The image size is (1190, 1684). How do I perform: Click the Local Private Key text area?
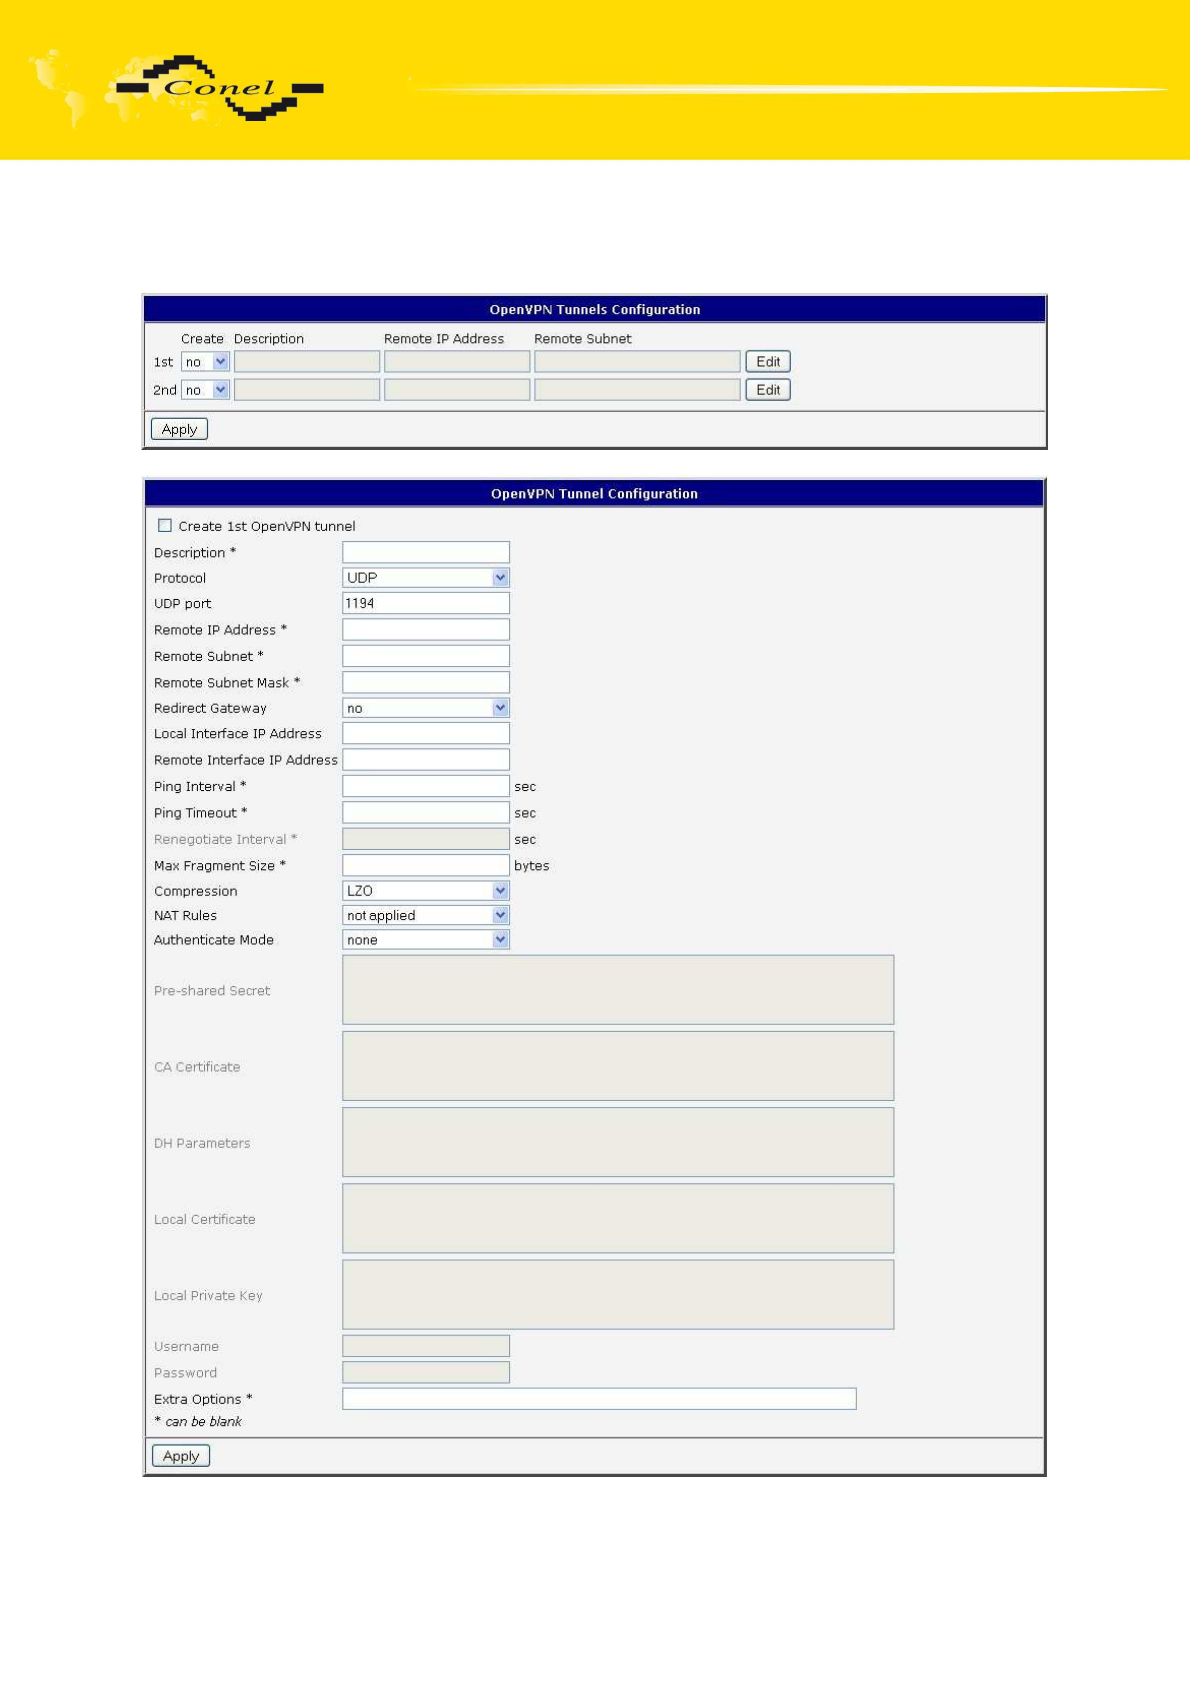click(x=618, y=1295)
